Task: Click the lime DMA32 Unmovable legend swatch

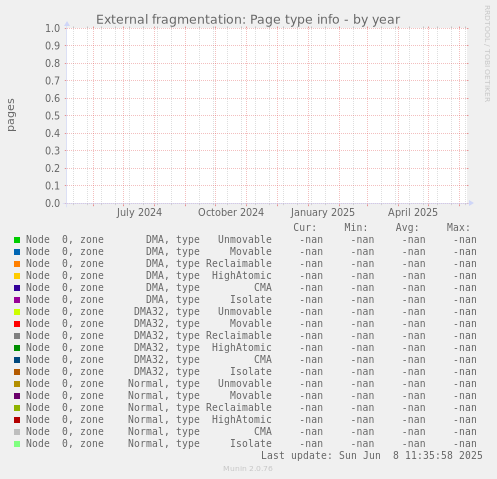Action: point(17,312)
